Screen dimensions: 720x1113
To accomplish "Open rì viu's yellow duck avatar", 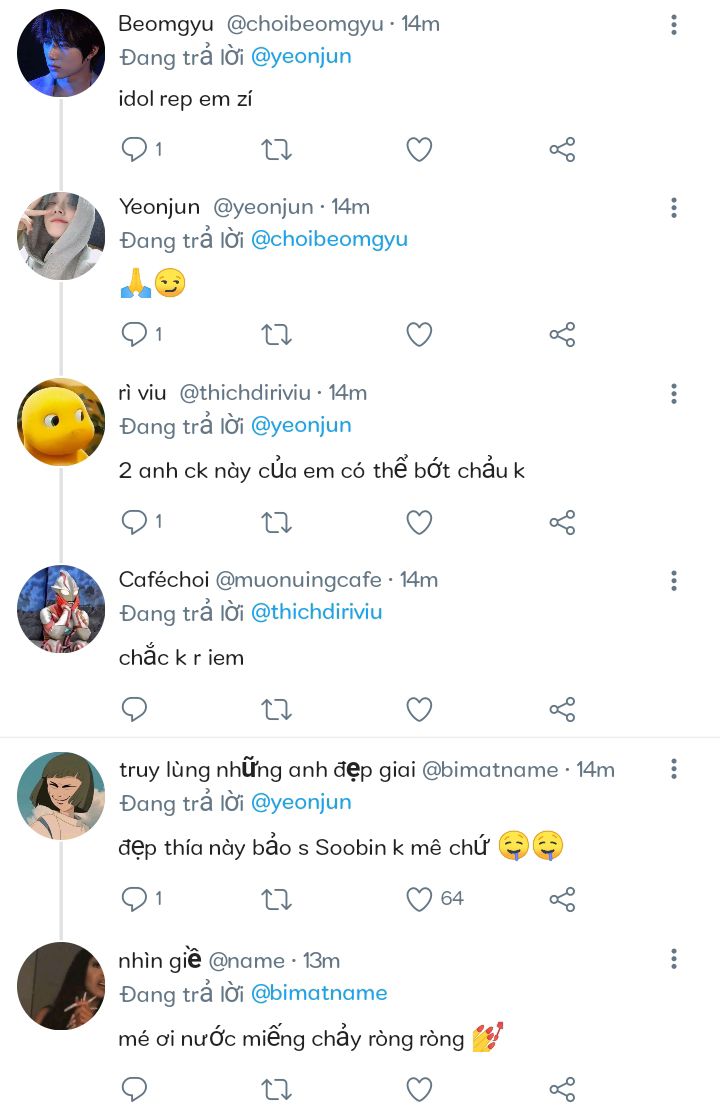I will click(61, 422).
